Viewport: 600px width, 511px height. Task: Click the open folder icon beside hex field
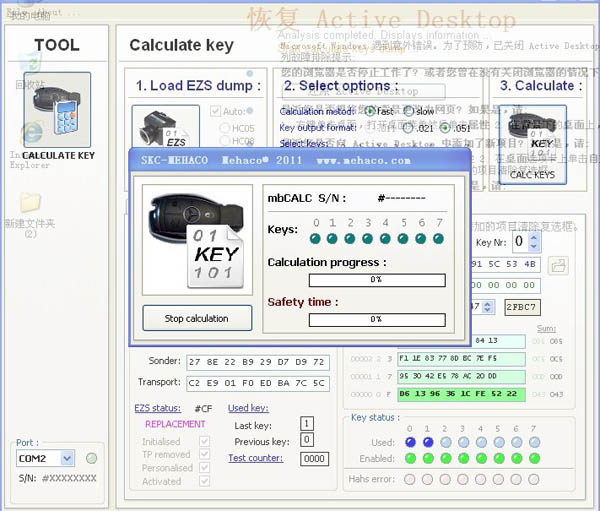(x=558, y=266)
